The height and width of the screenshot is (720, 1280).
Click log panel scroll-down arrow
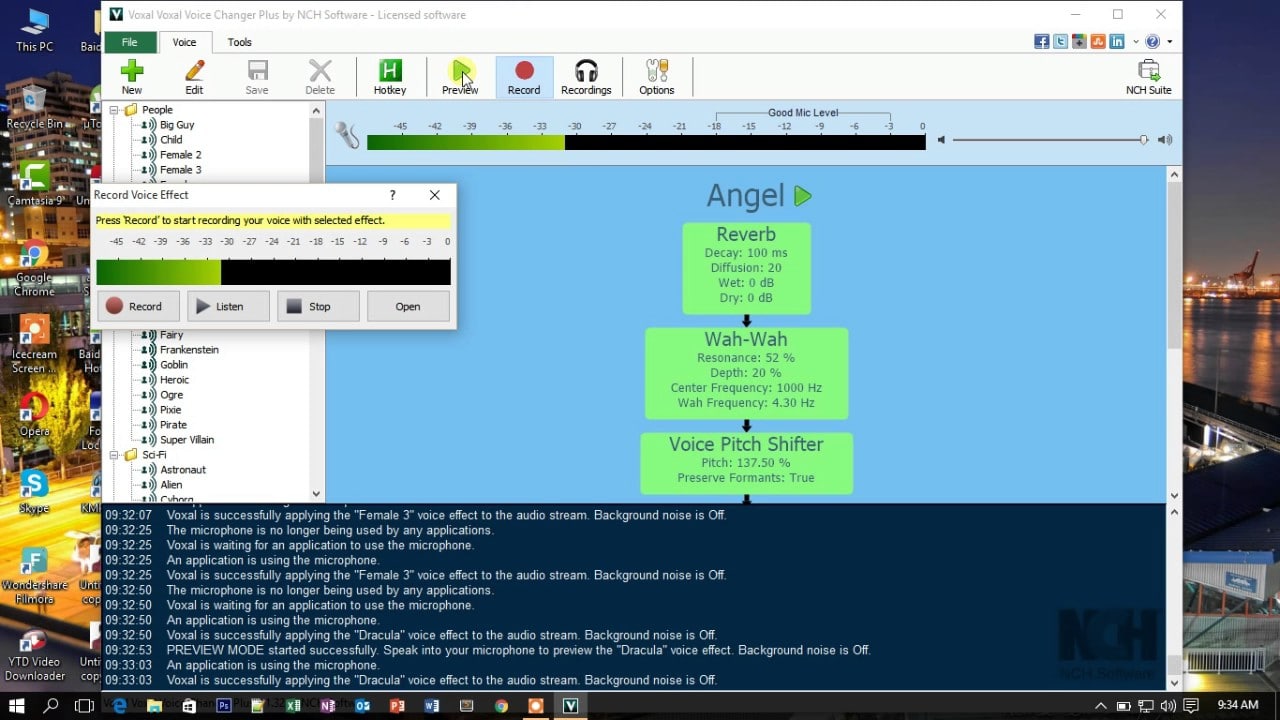(x=1175, y=683)
